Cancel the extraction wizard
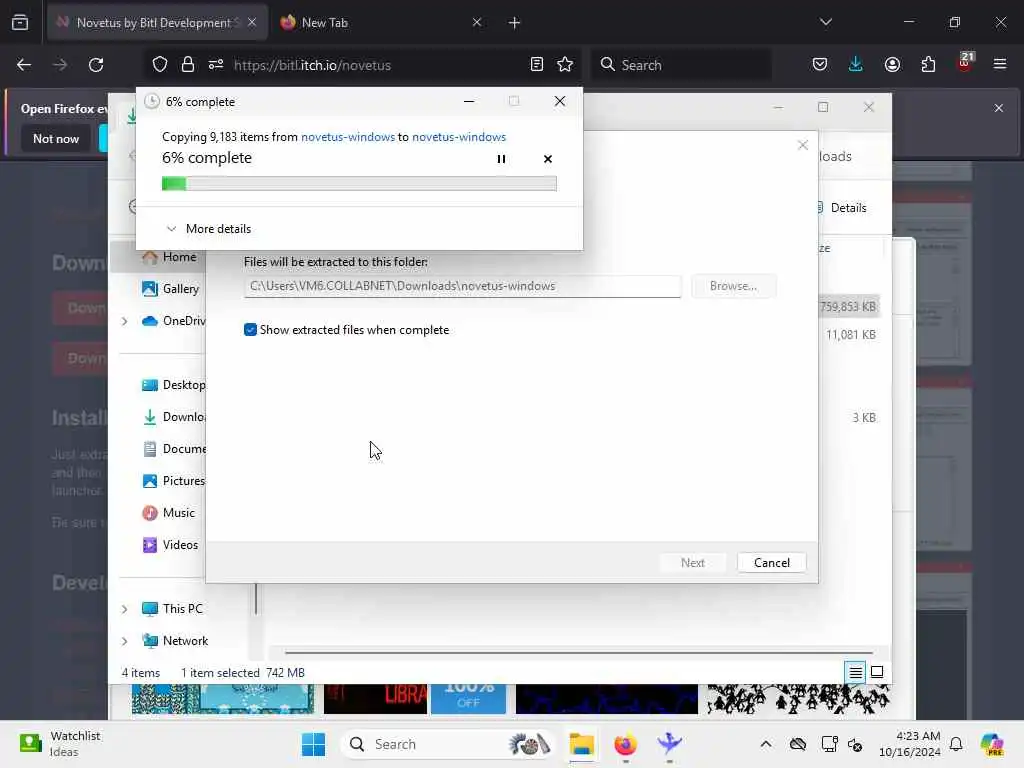Viewport: 1024px width, 768px height. click(771, 563)
